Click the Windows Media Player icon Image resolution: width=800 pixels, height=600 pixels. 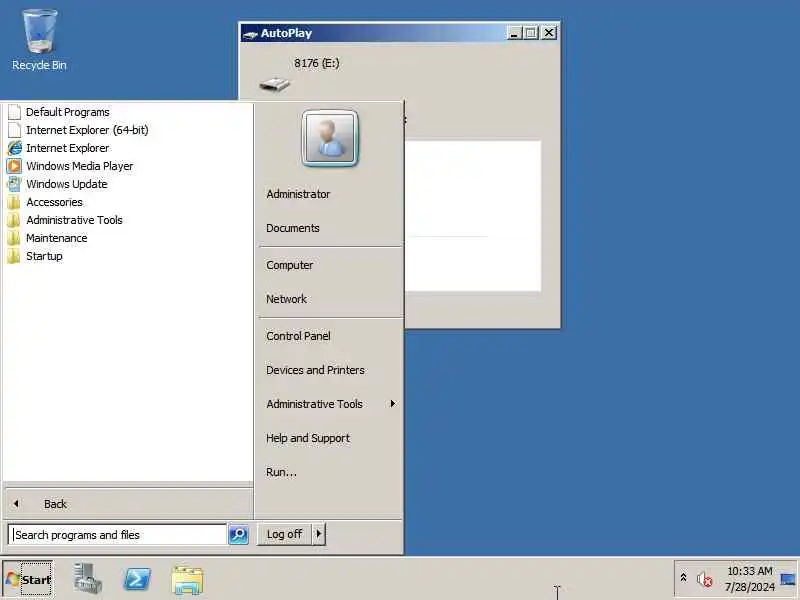tap(14, 166)
